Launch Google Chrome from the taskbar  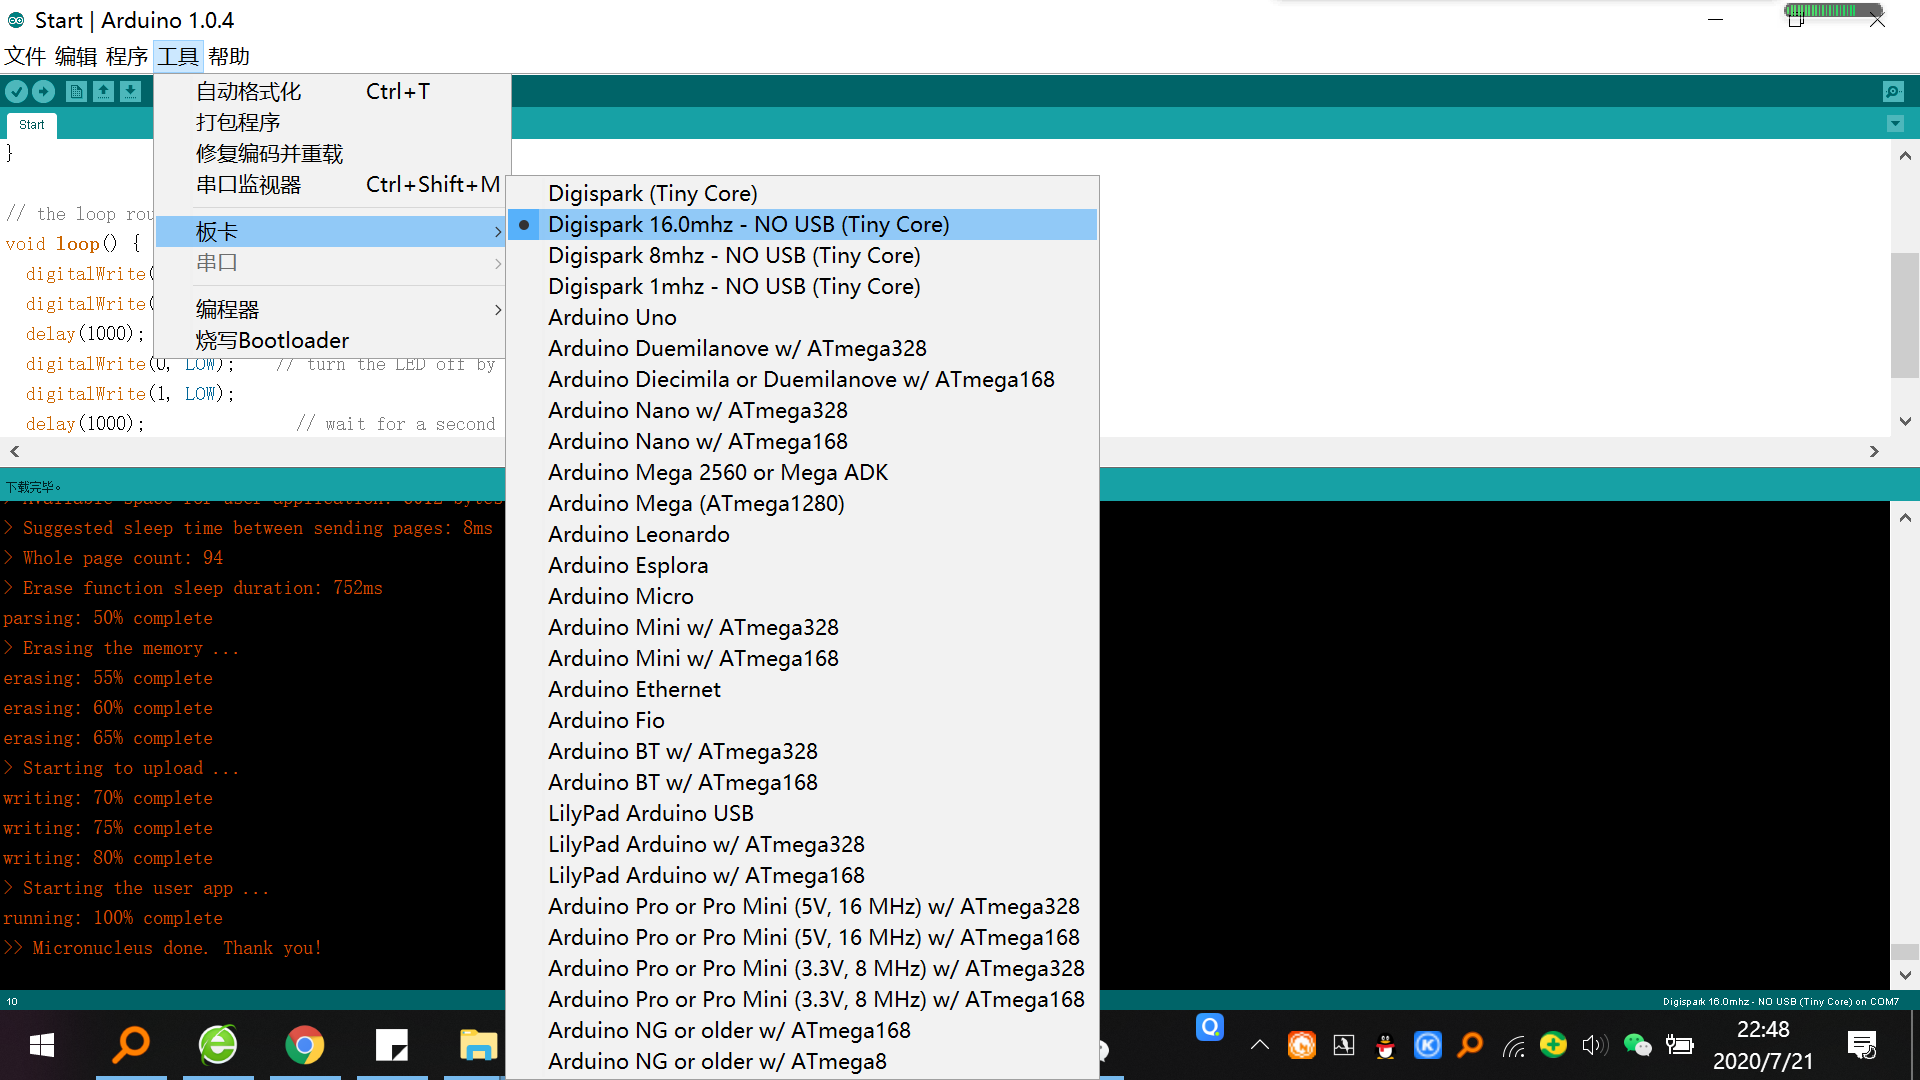pyautogui.click(x=305, y=1045)
